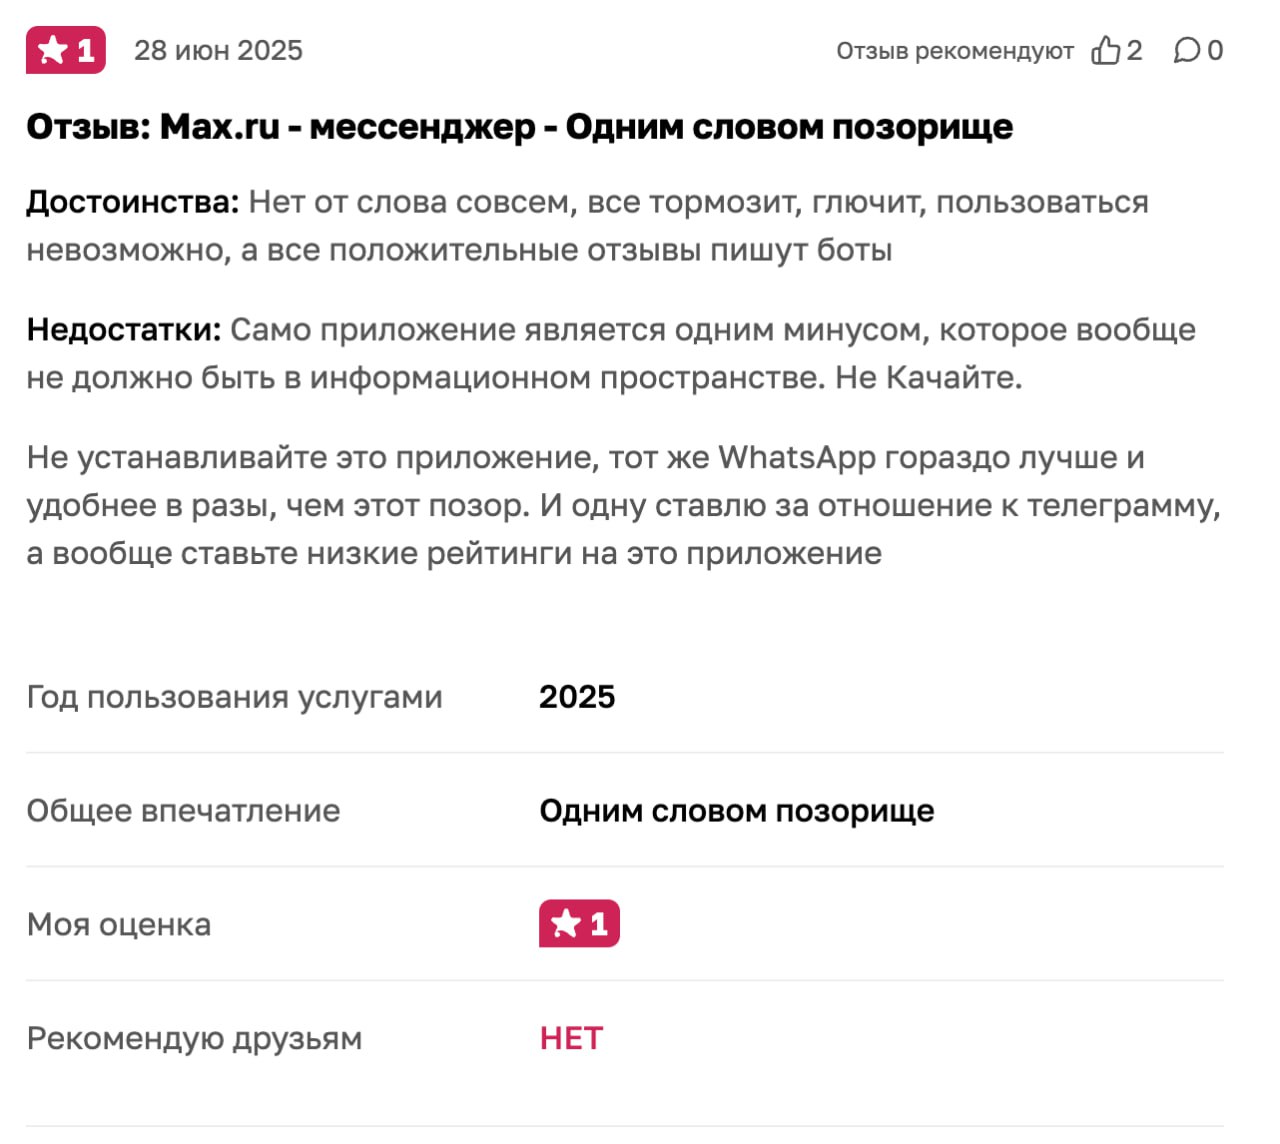
Task: Select the year value 2025
Action: tap(577, 697)
